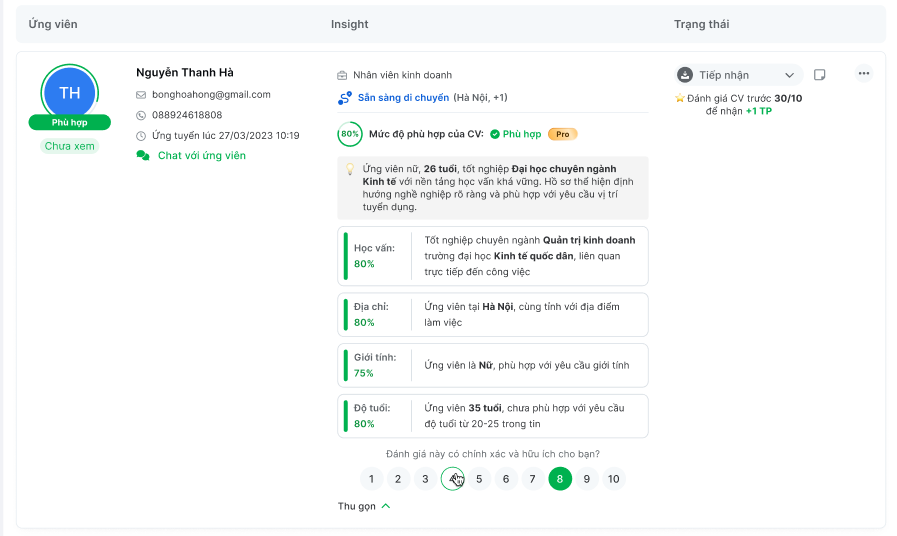Click the green check Phù hợp icon

[x=495, y=134]
